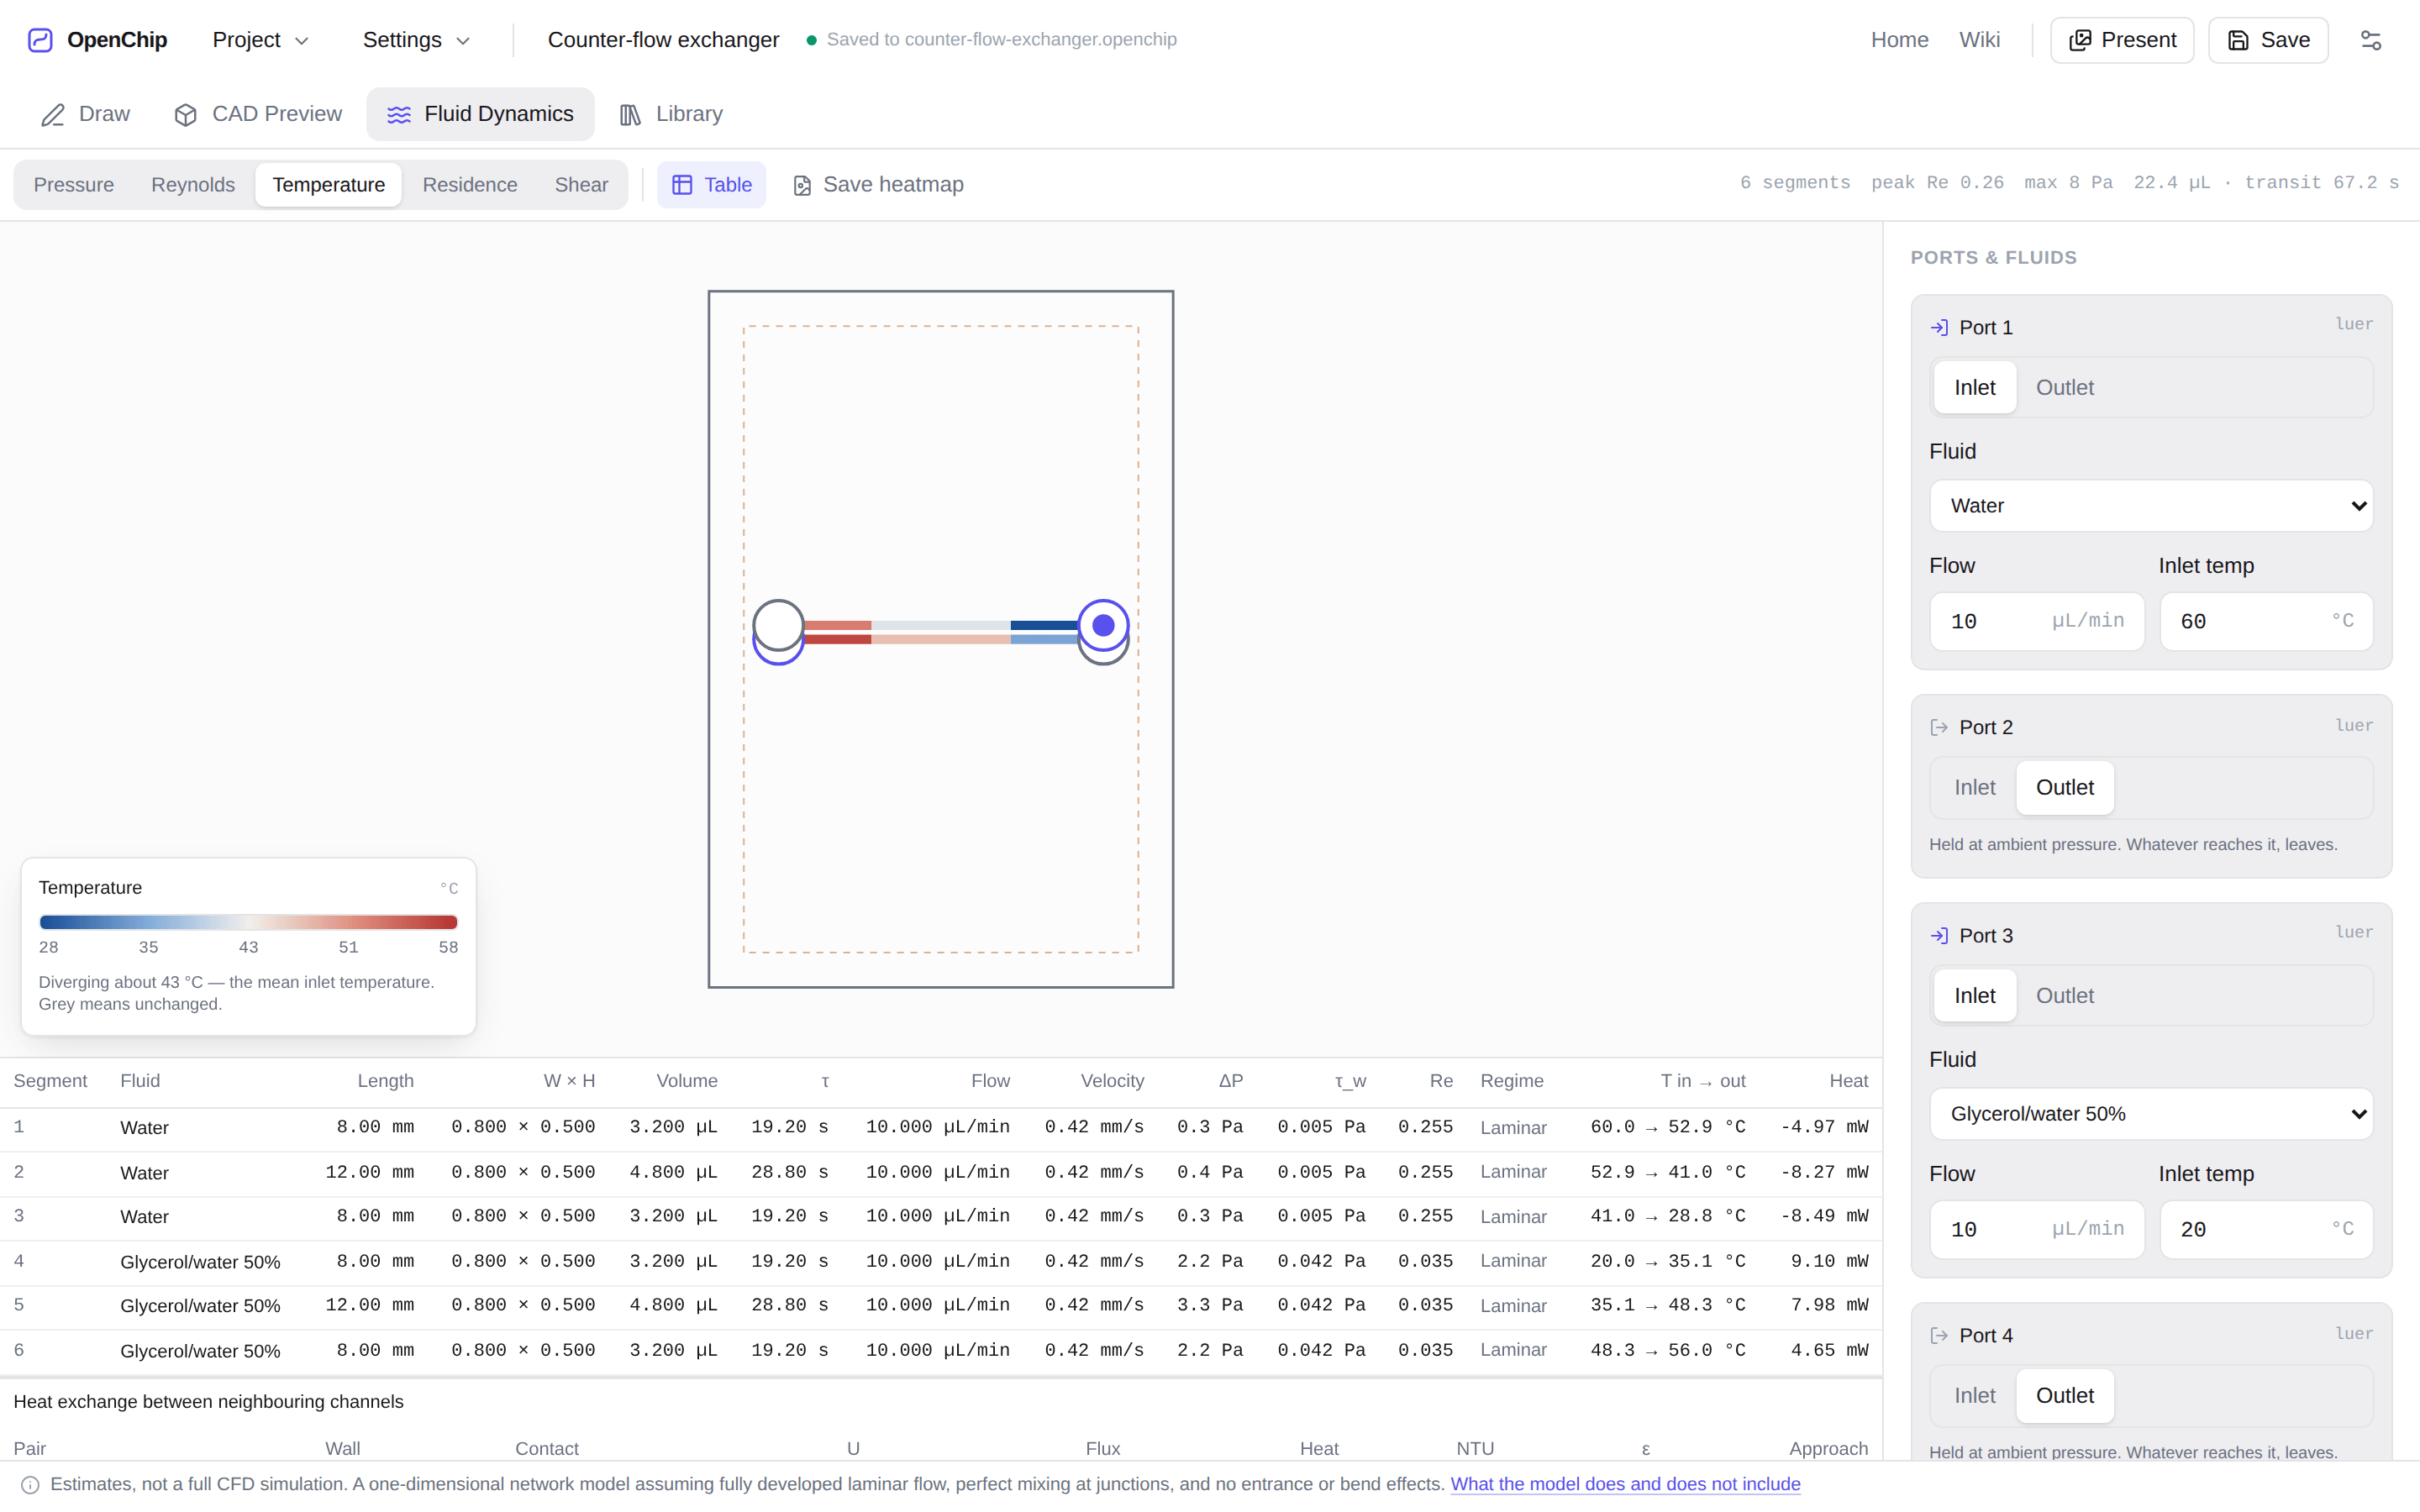Click the dark blue channel segment
Screen dimensions: 2420x1512
[1044, 625]
